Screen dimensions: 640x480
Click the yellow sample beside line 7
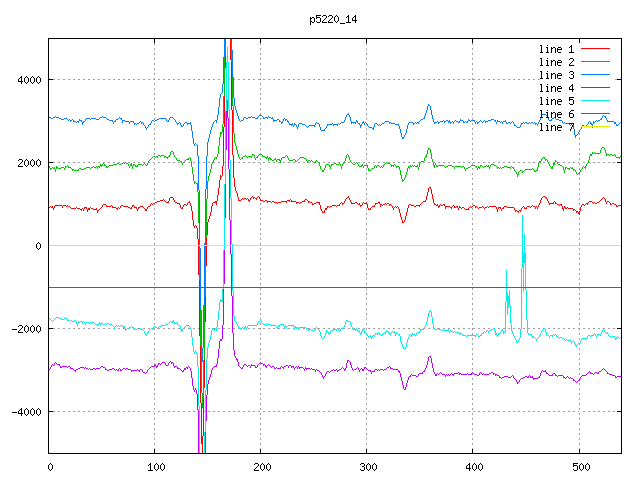pyautogui.click(x=595, y=127)
